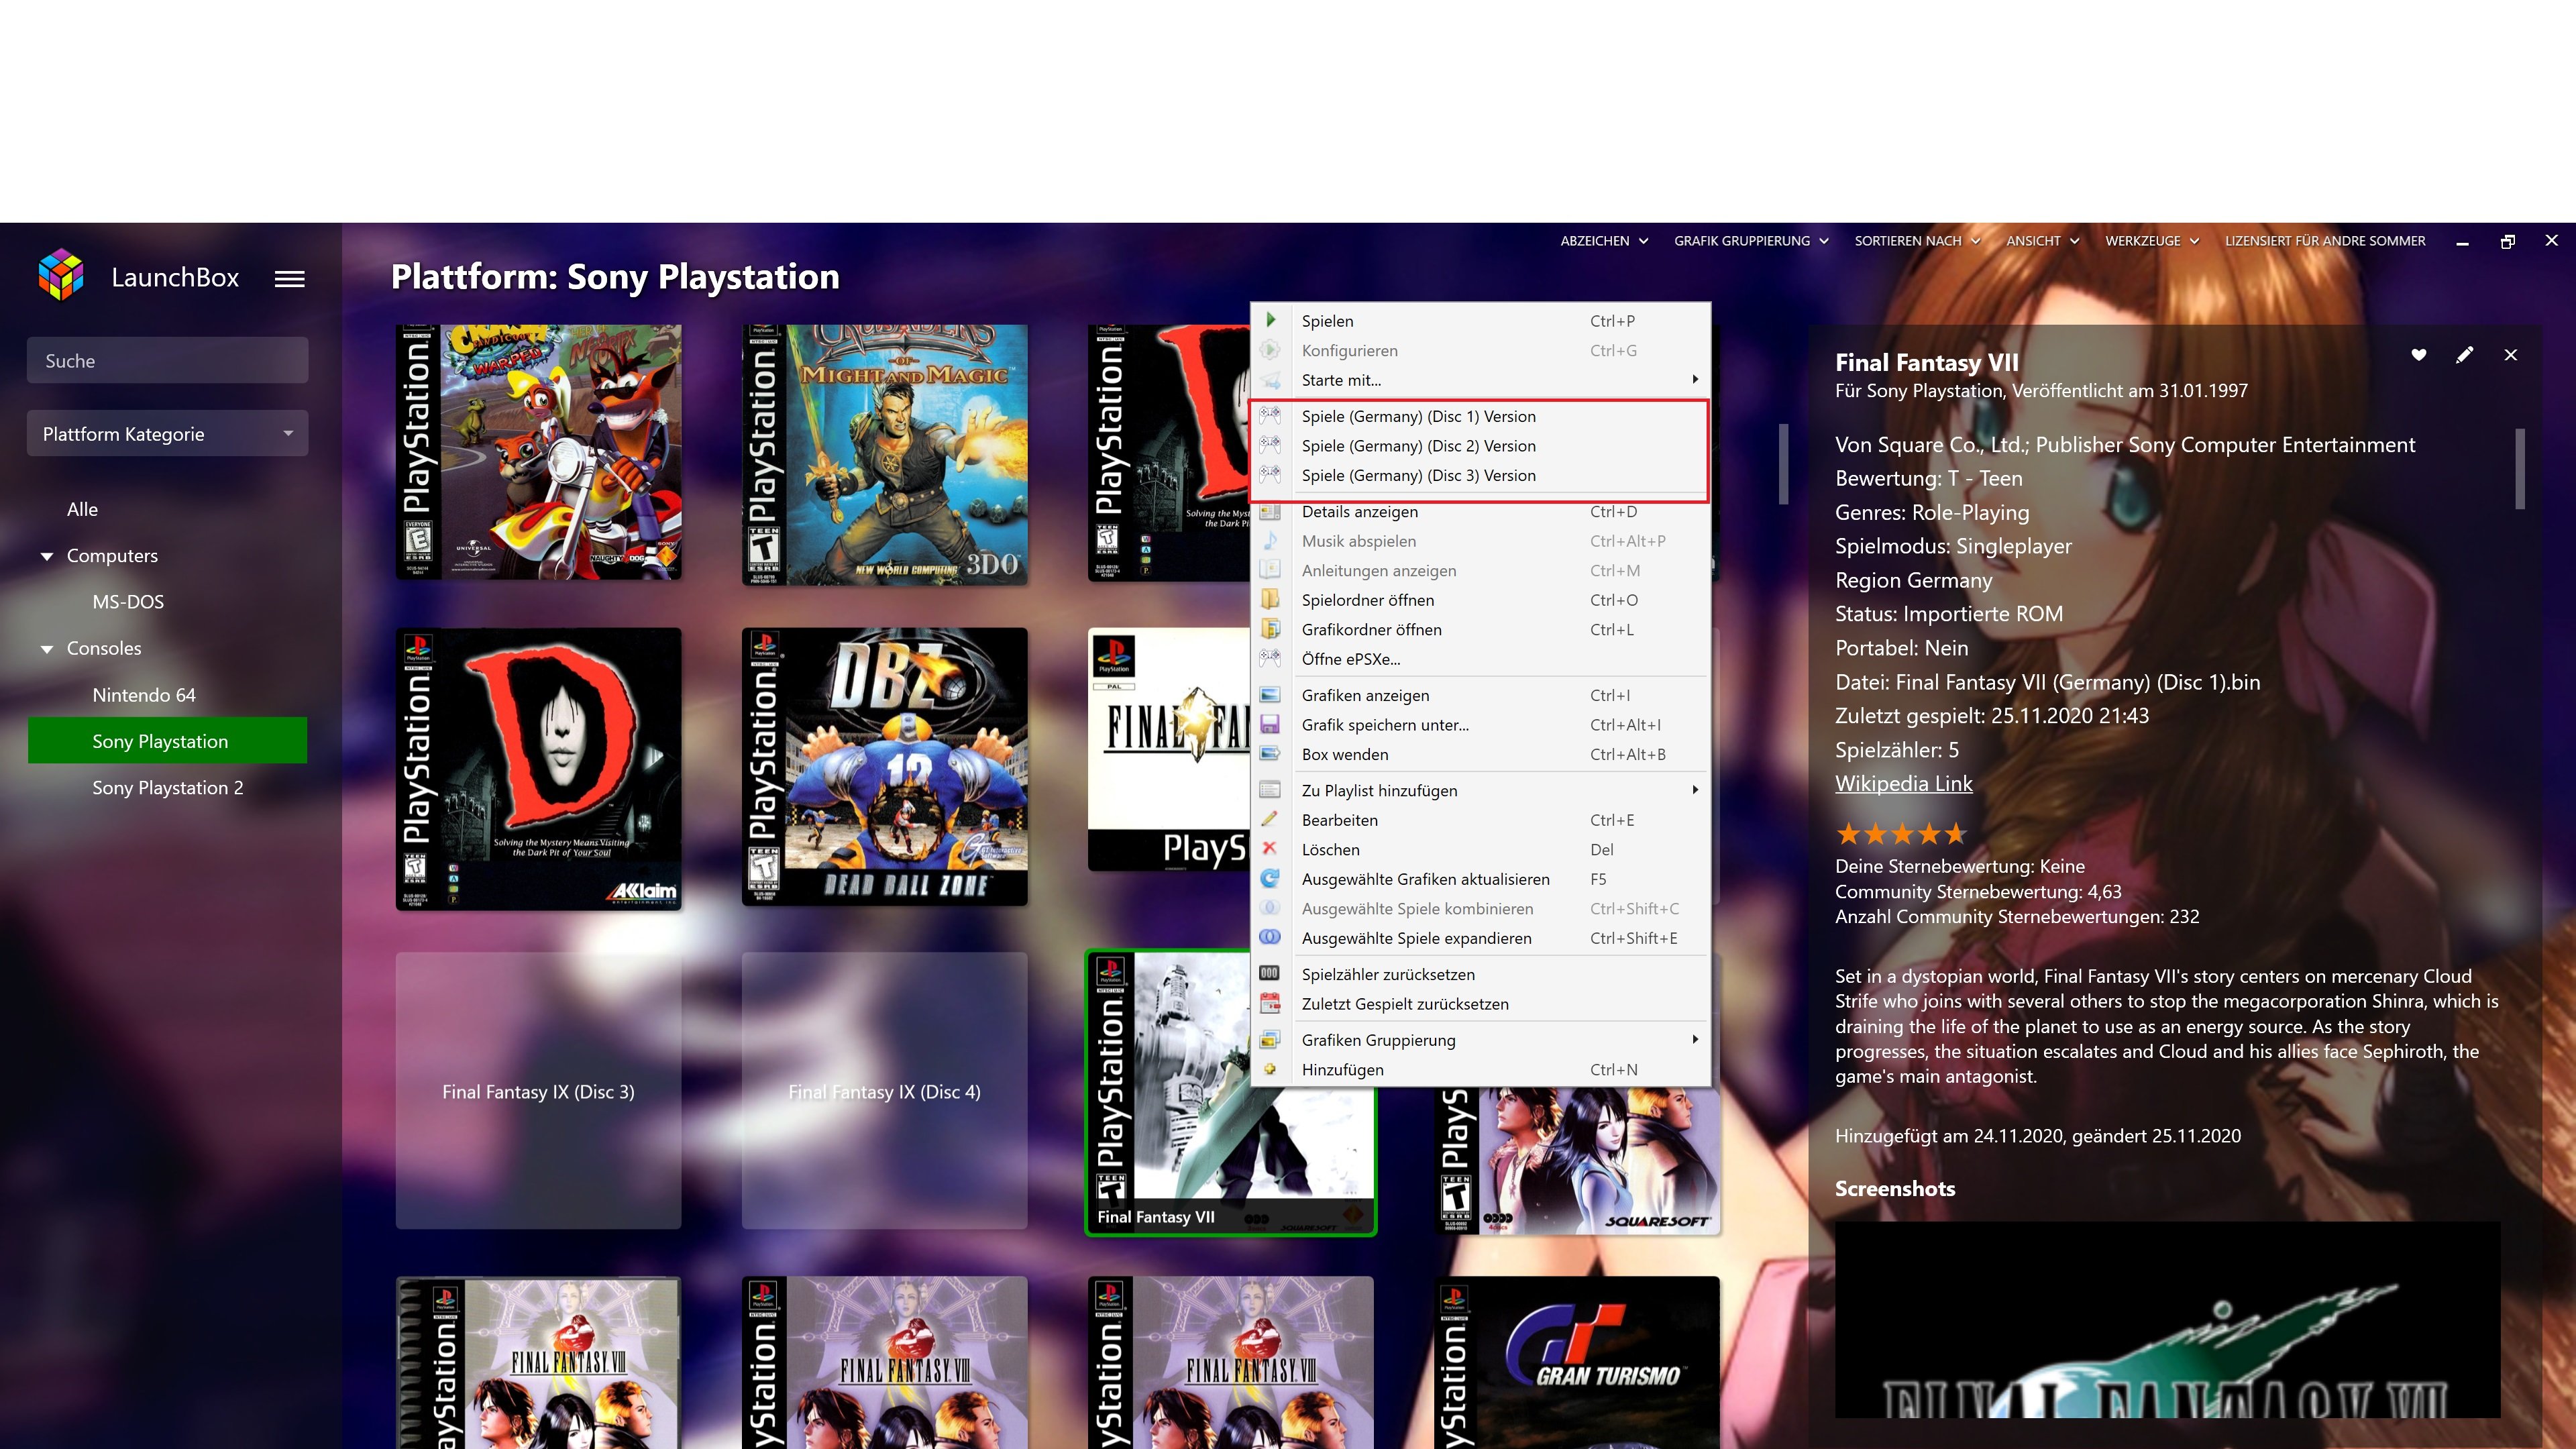Expand the Zu Playlist hinzufügen submenu arrow
This screenshot has height=1449, width=2576.
1695,790
